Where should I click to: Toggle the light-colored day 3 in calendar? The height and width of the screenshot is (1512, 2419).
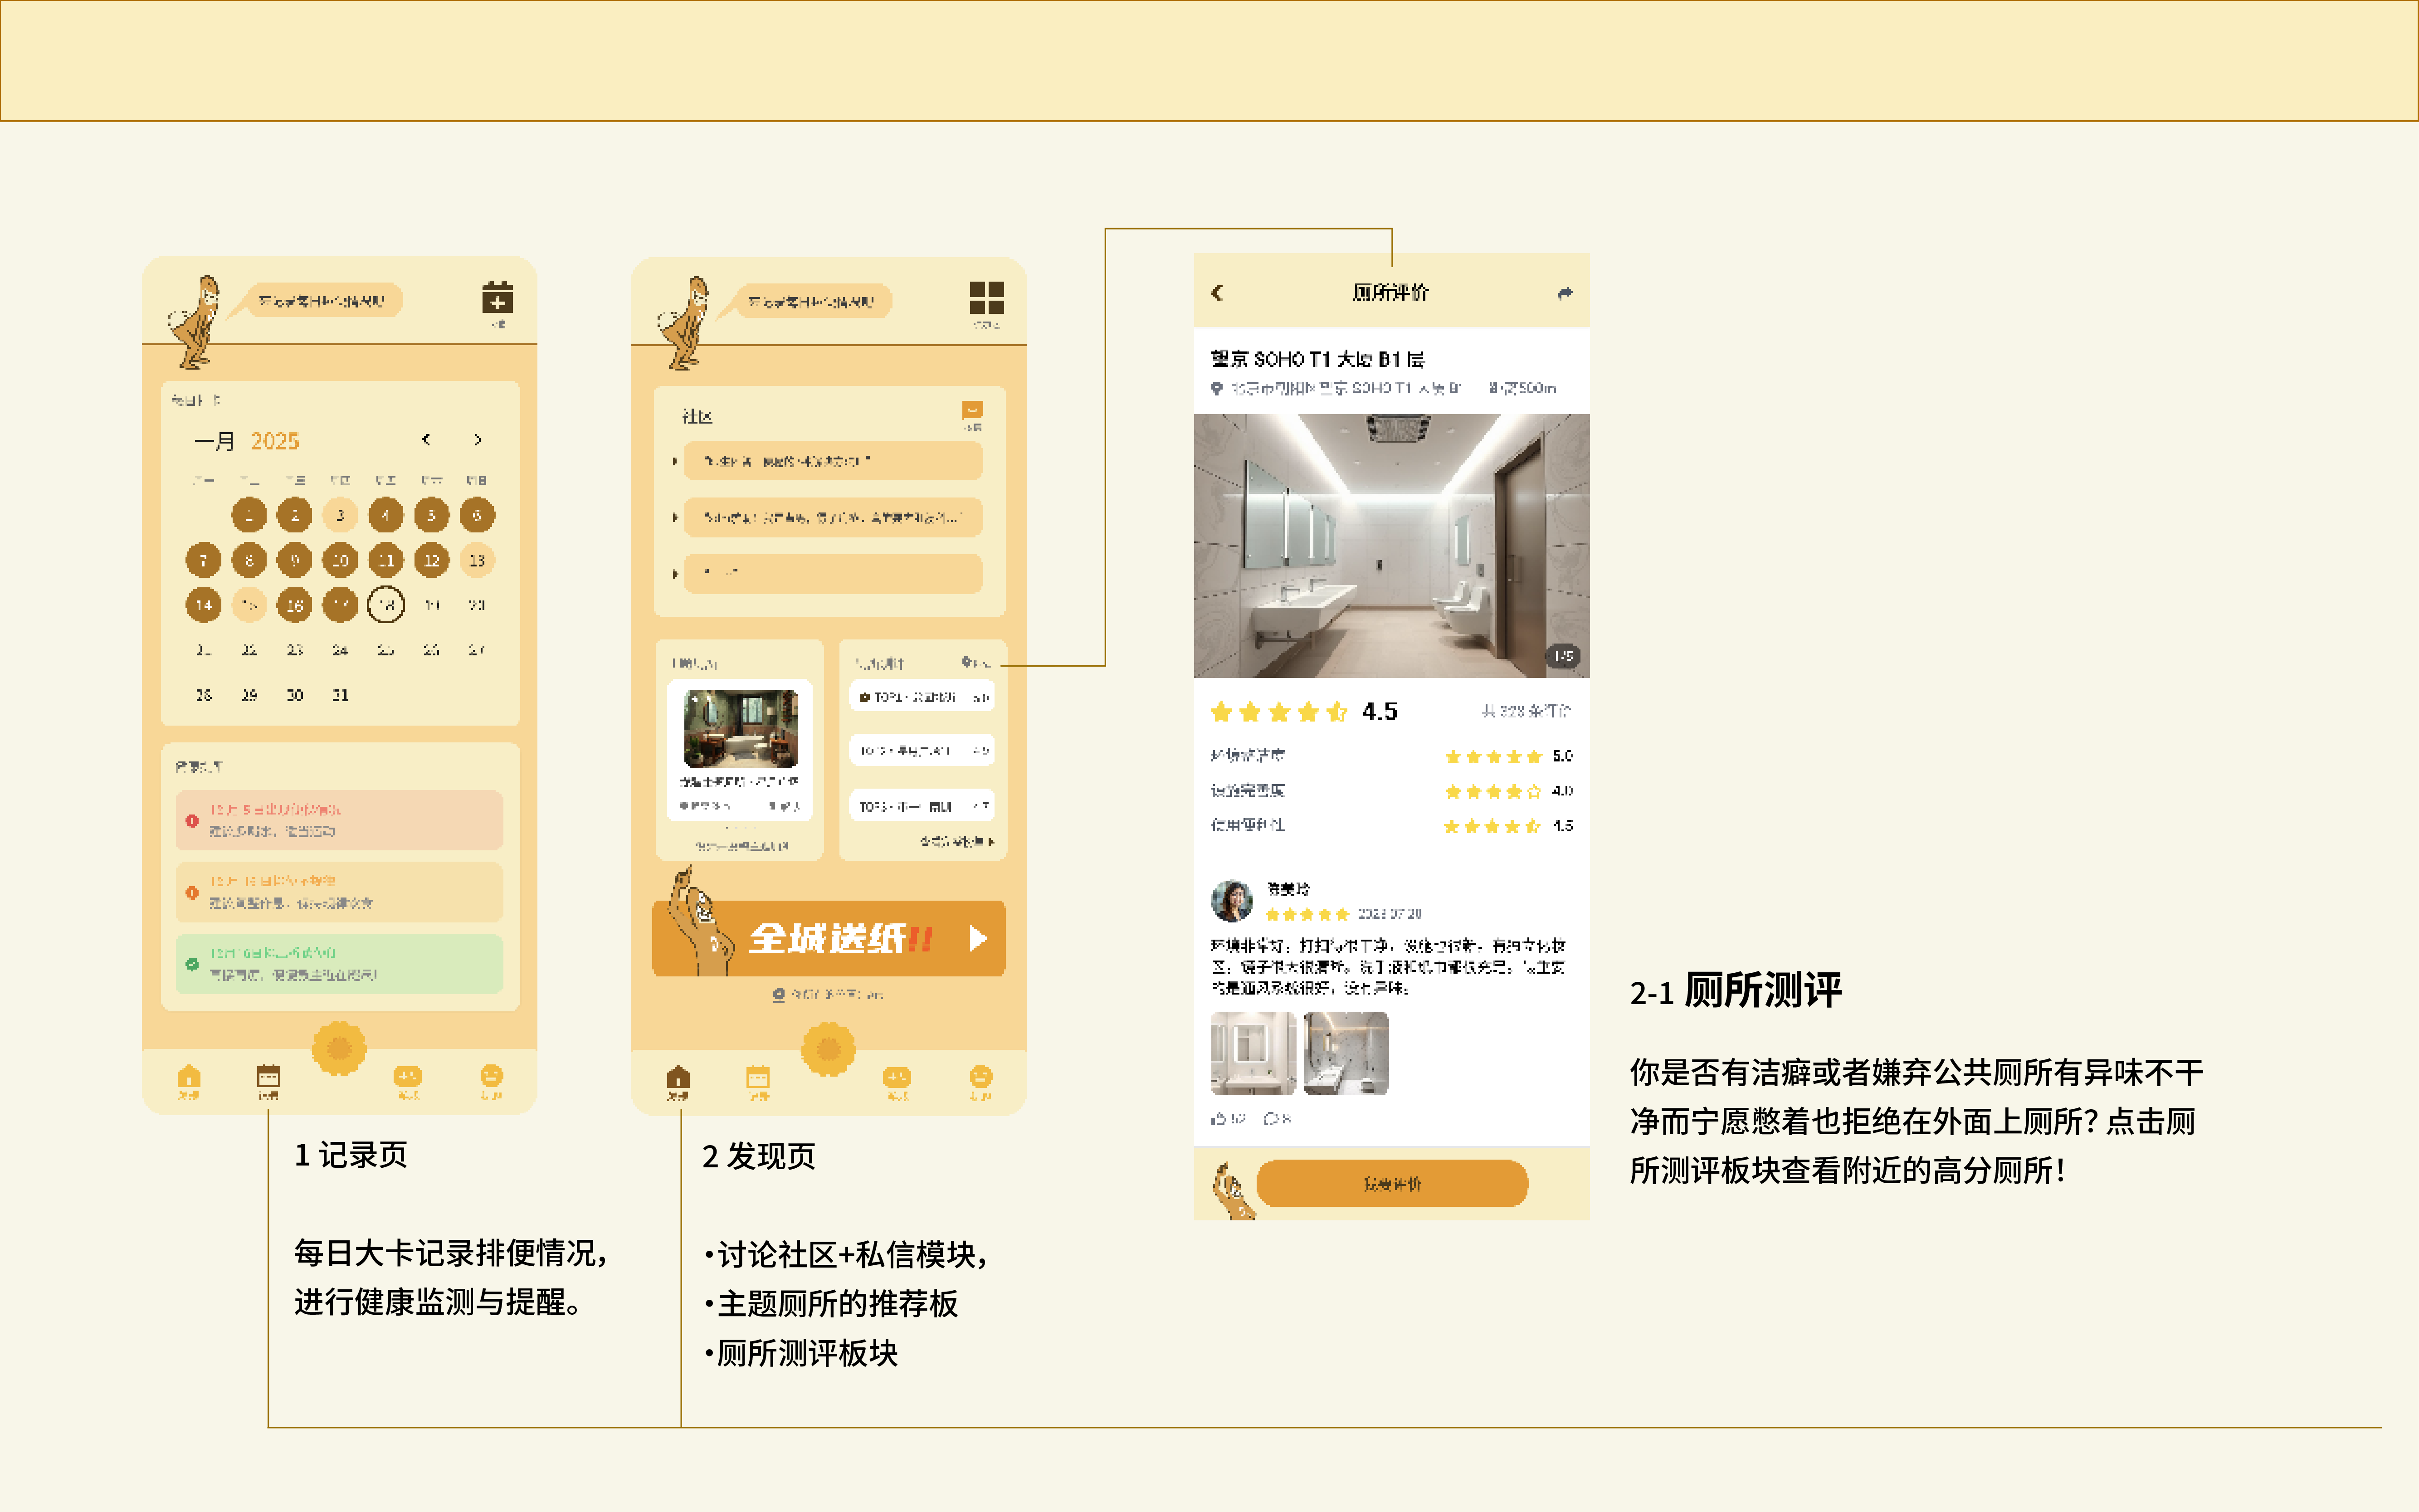(340, 515)
